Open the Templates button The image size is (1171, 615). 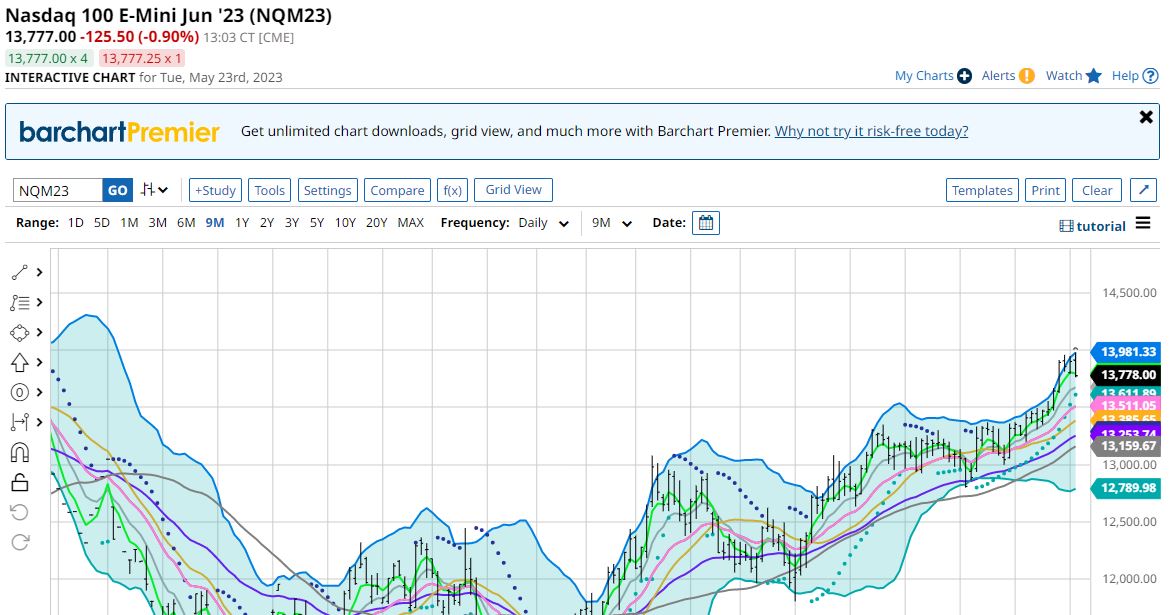pos(982,190)
